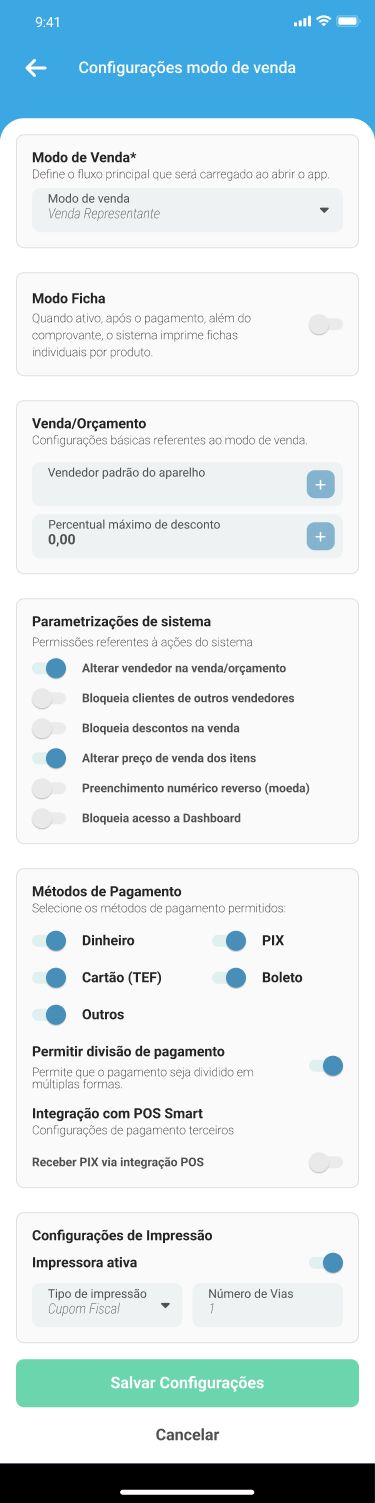Tap plus beside Percentual máximo de desconto

pos(320,537)
